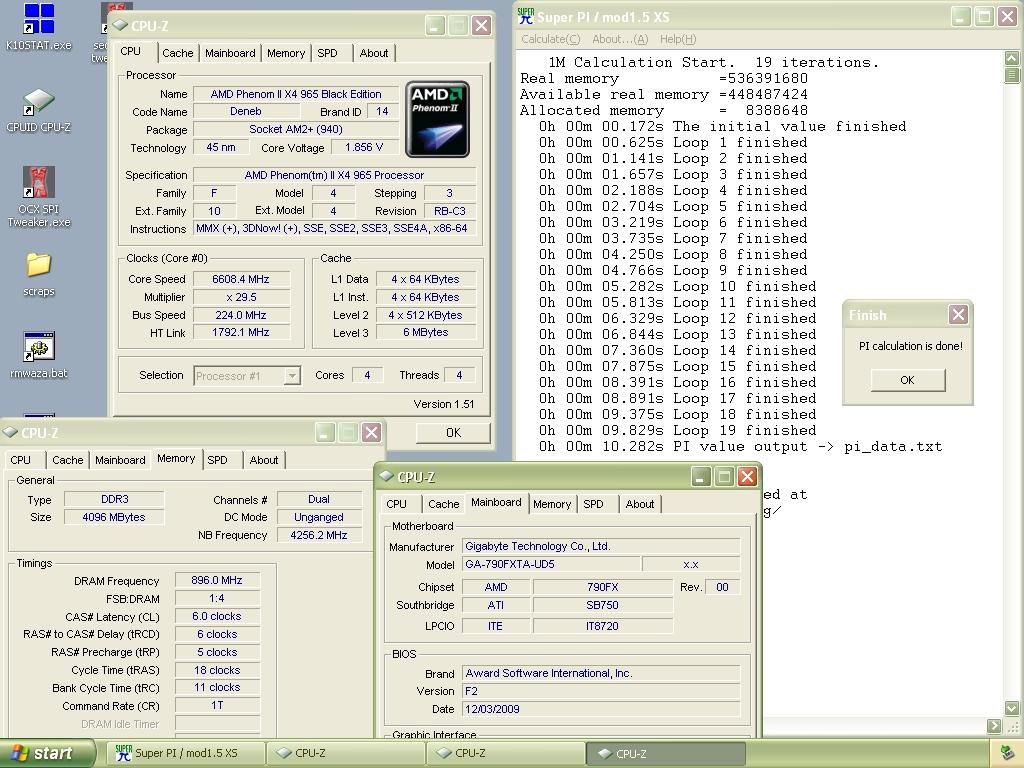Click the Bus Speed 224.0 MHz value

point(240,315)
